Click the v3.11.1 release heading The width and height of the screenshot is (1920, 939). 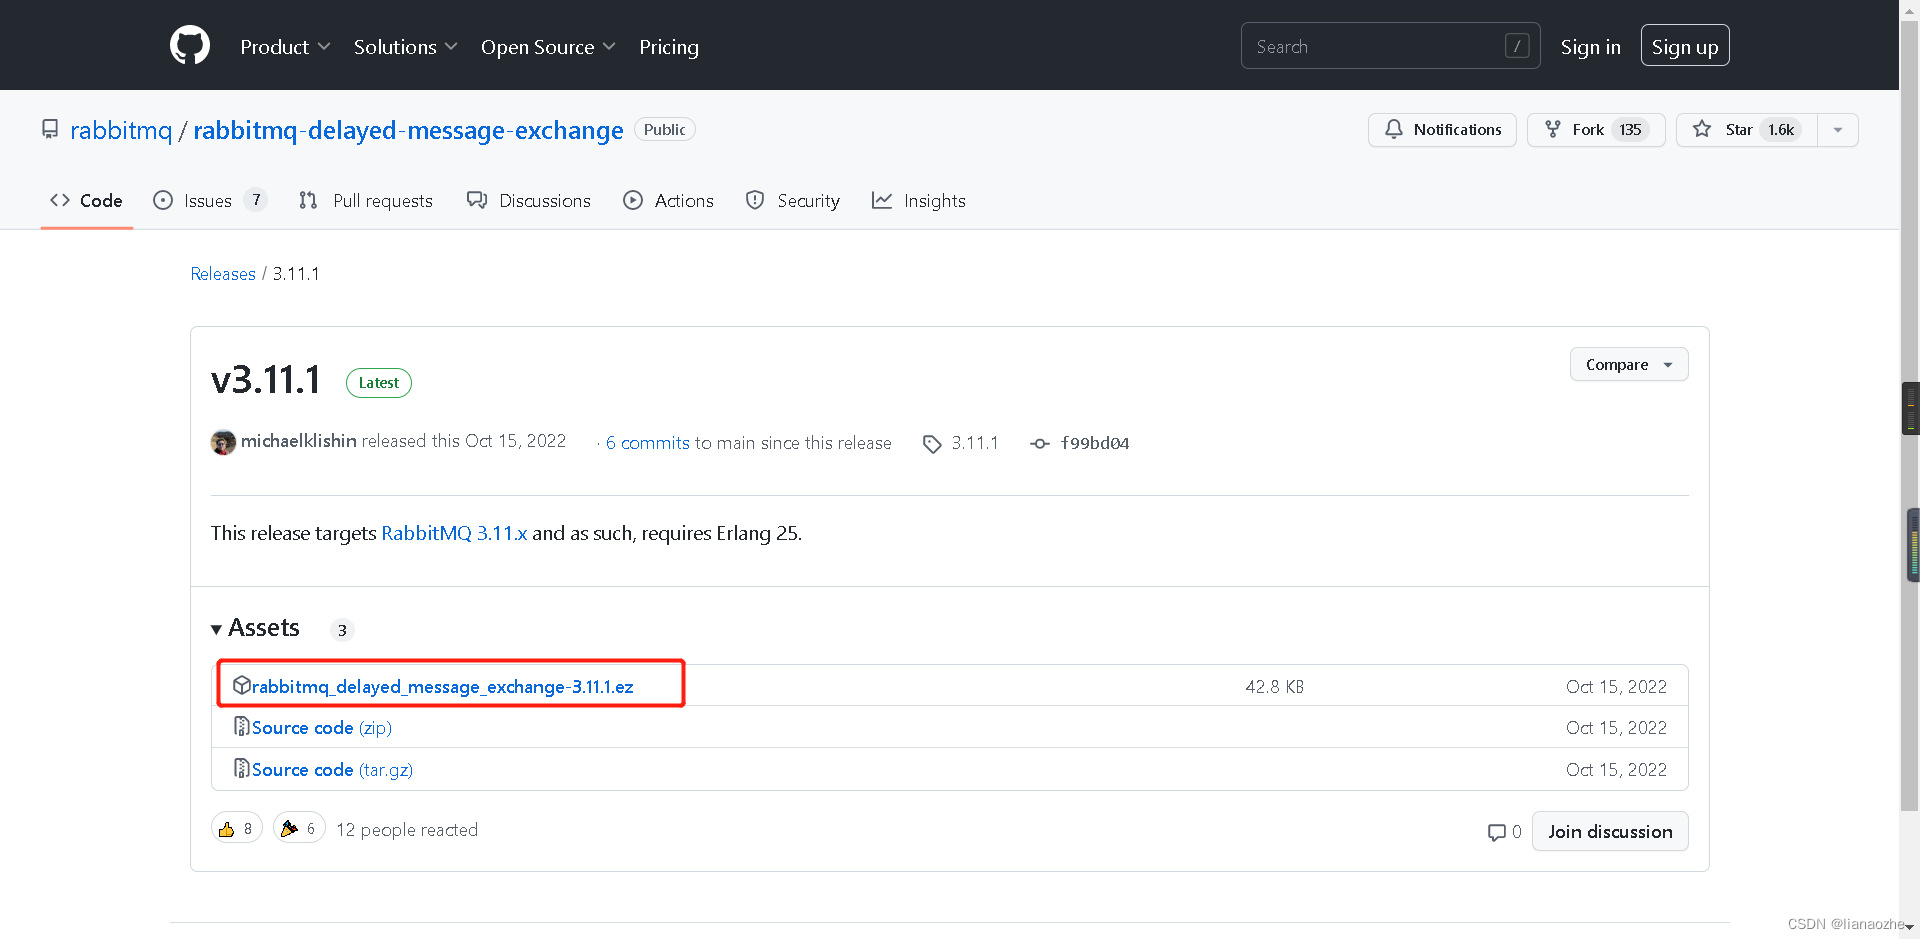tap(266, 380)
